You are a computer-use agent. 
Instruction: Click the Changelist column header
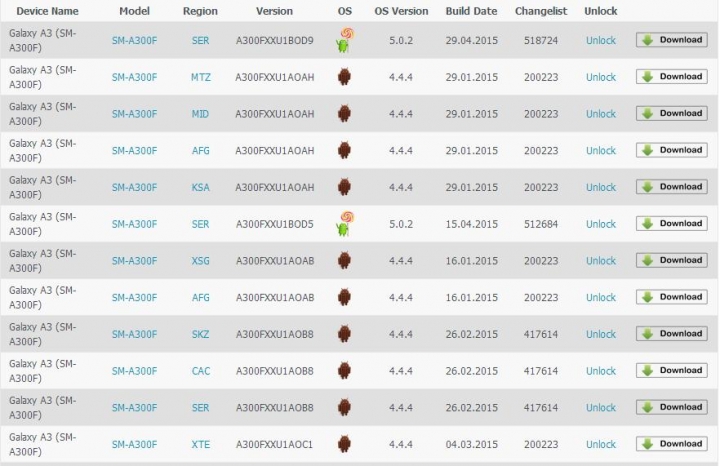[541, 11]
